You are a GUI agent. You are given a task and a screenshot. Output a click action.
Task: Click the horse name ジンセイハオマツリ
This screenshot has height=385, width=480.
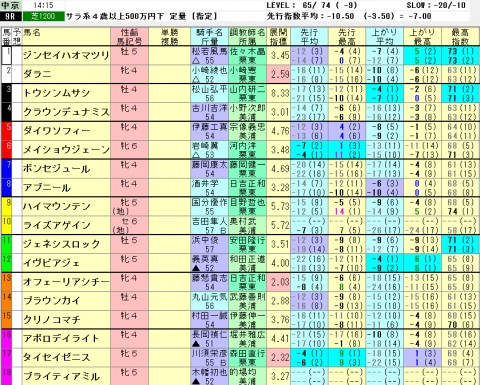click(x=66, y=55)
